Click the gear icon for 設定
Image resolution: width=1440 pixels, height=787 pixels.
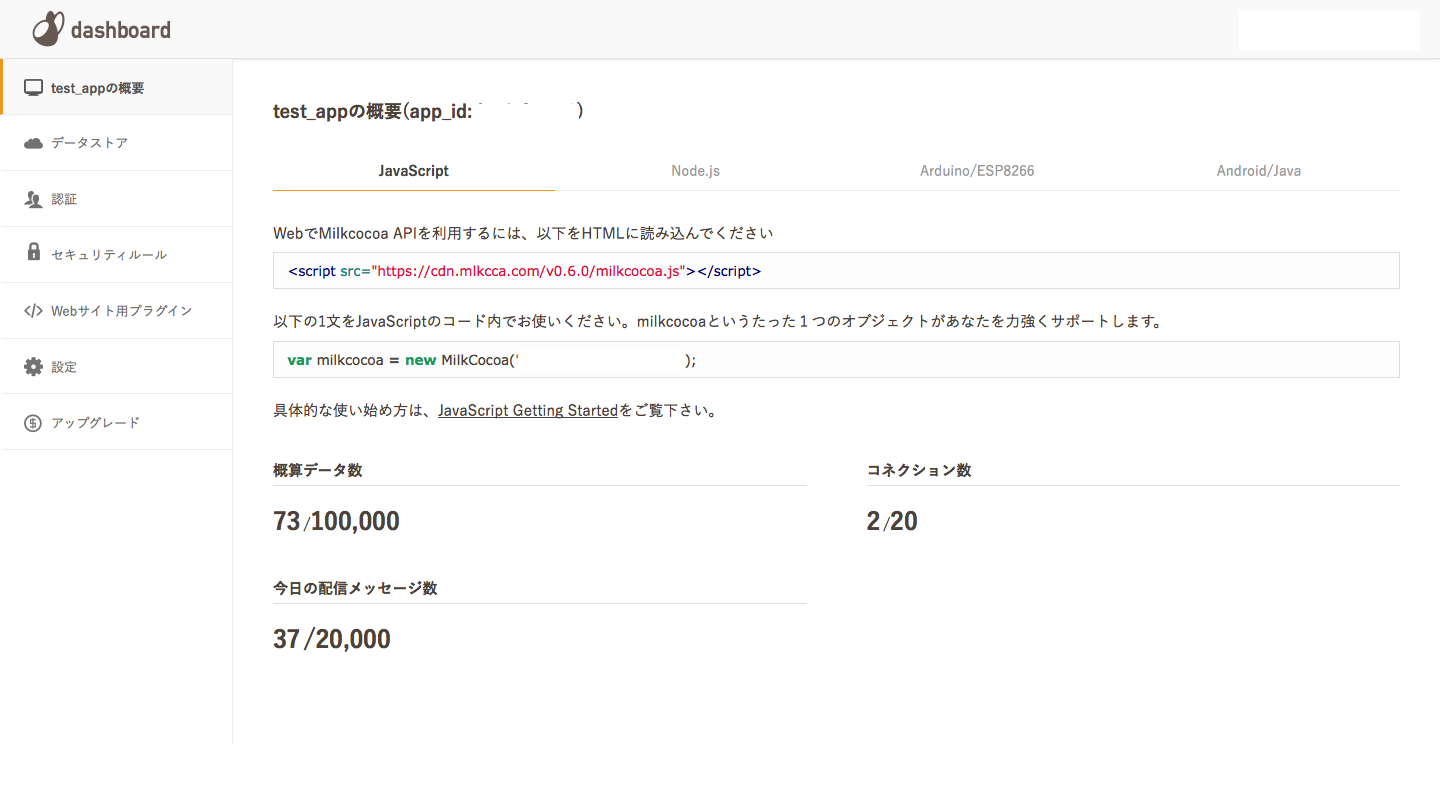pos(33,367)
